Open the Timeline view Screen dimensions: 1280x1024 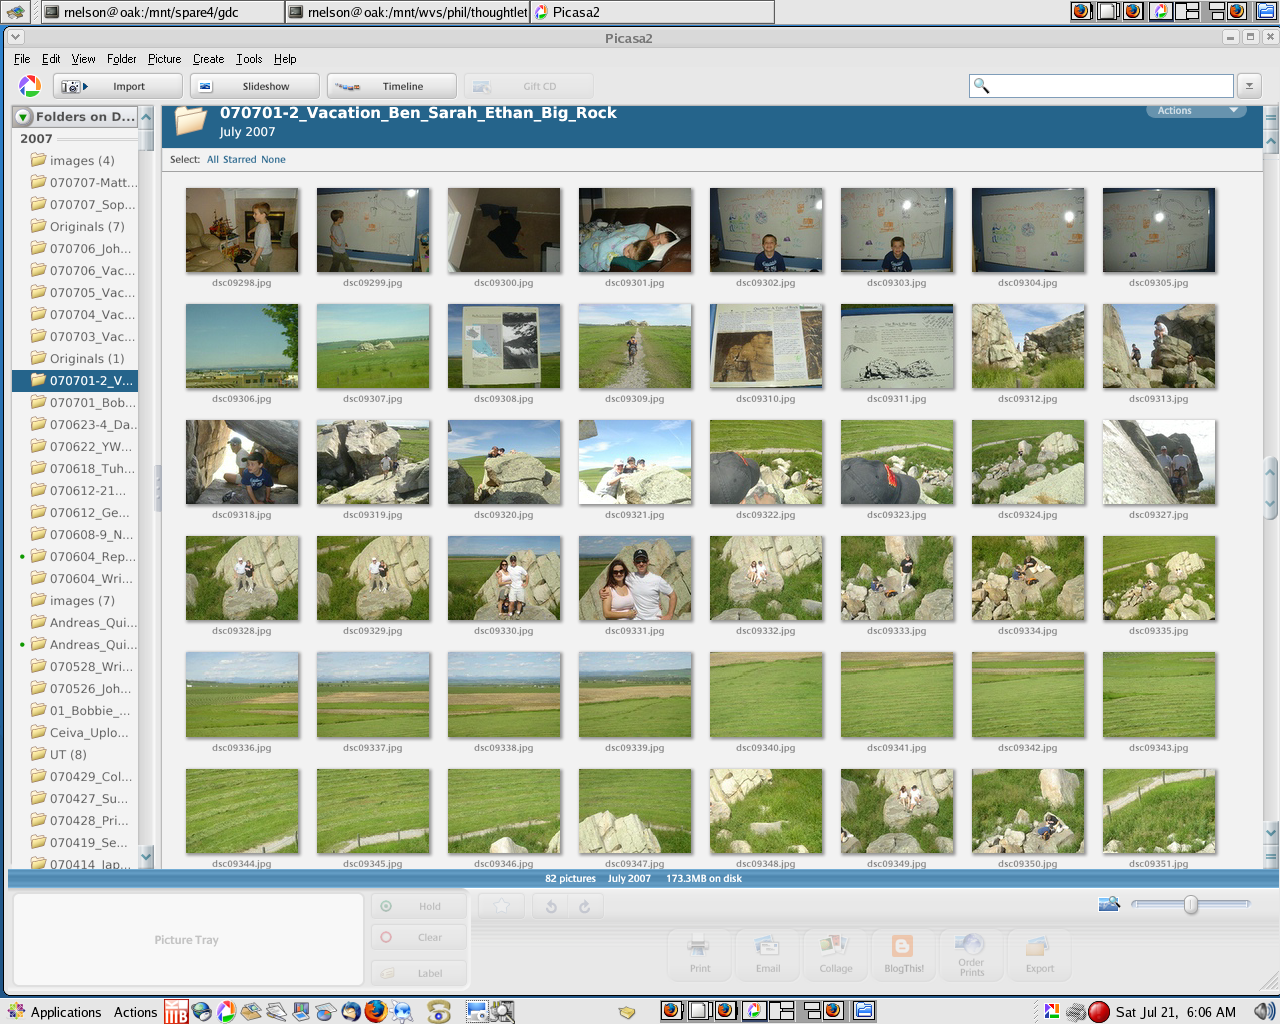pyautogui.click(x=391, y=86)
